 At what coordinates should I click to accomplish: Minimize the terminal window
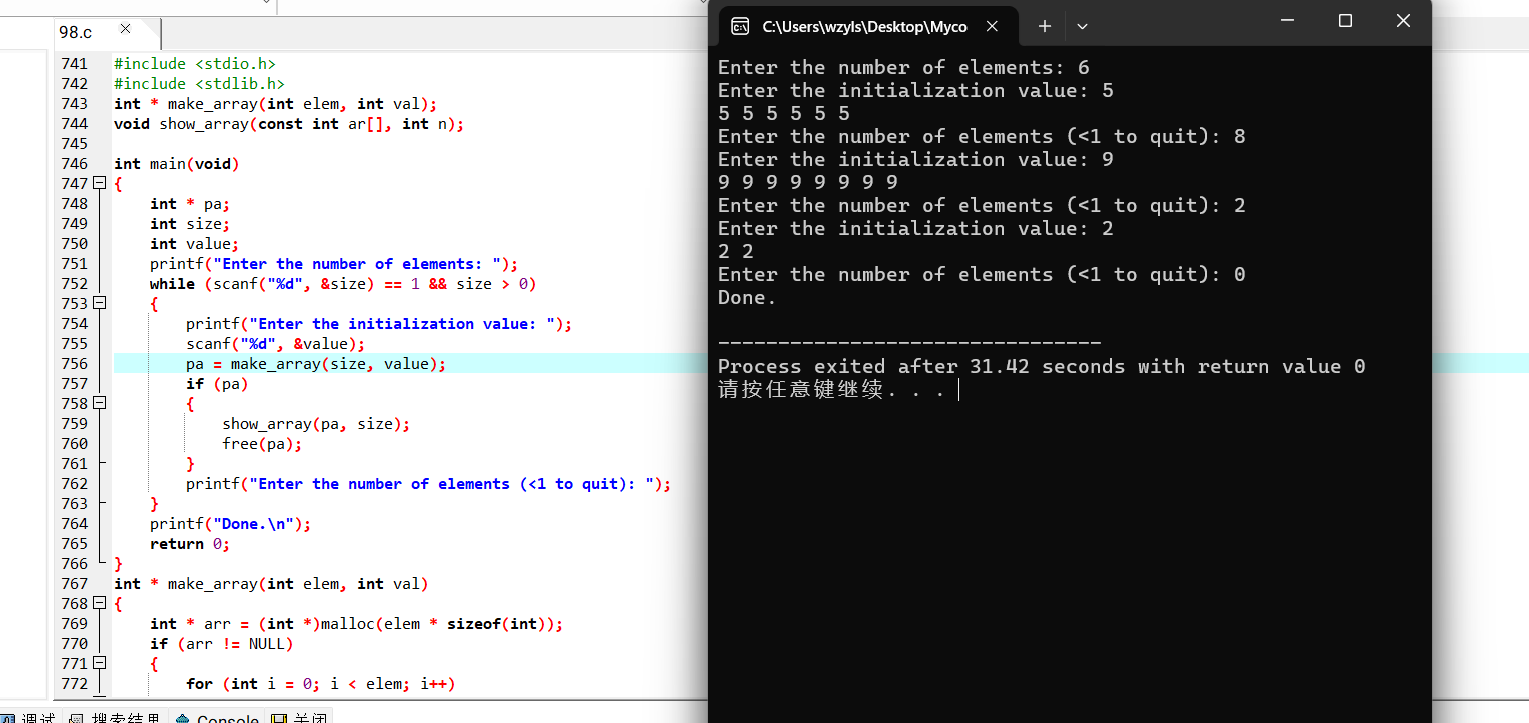pos(1287,21)
